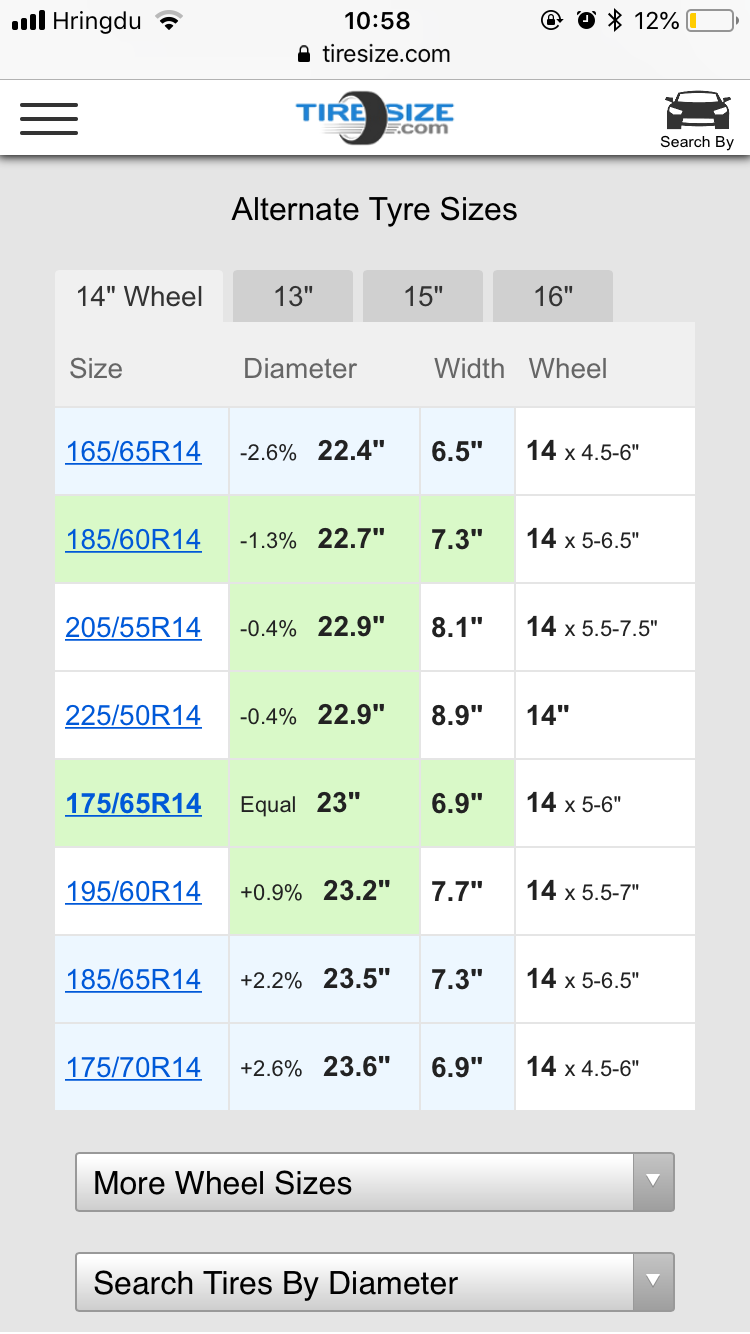
Task: Tap the padlock icon beside the URL
Action: [305, 55]
